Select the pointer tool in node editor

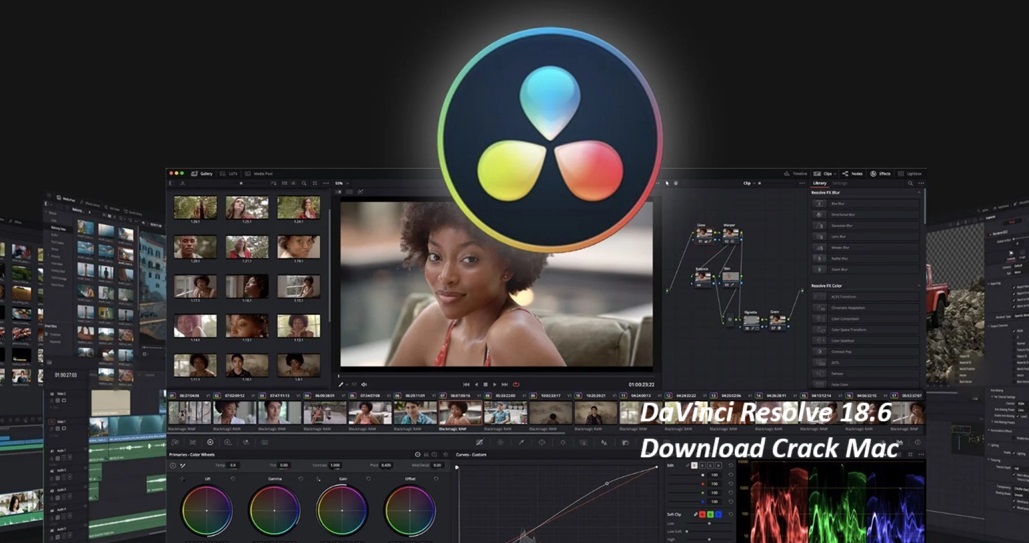pos(667,183)
